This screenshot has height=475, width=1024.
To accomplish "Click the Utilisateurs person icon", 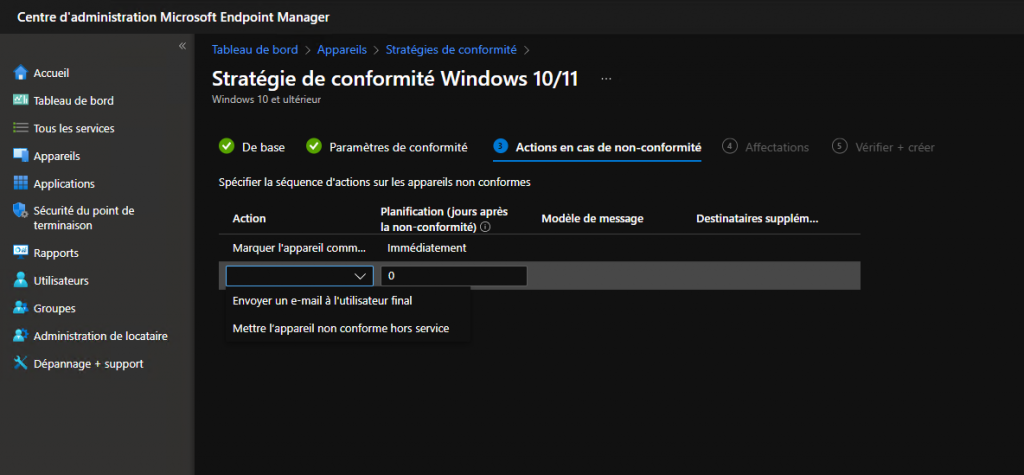I will 21,280.
